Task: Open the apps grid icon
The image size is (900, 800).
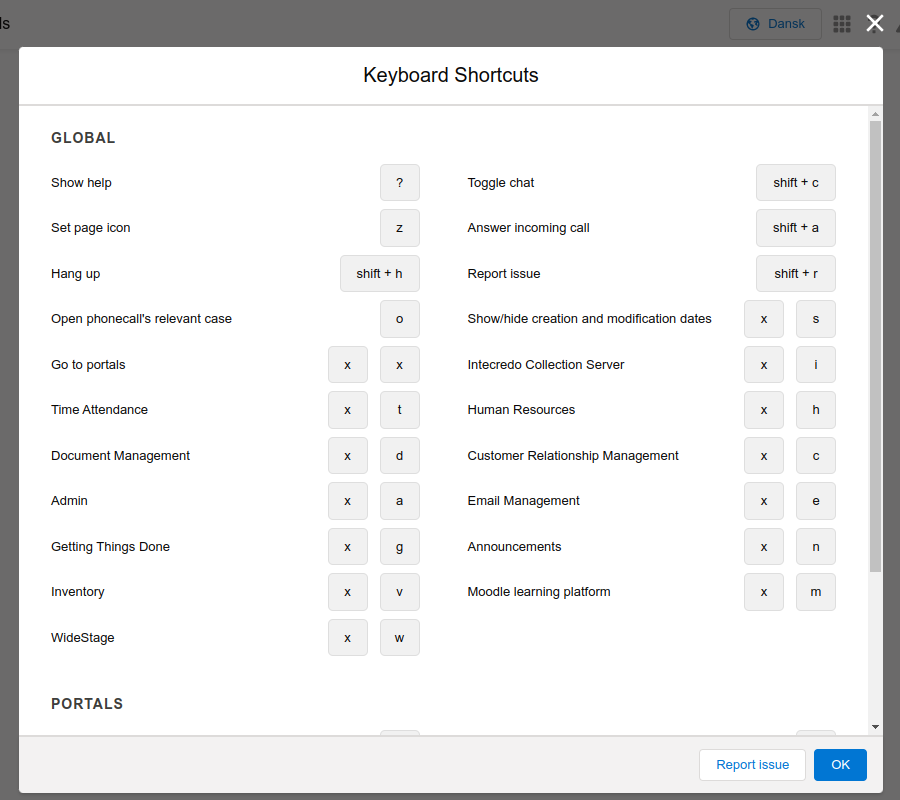Action: (x=841, y=24)
